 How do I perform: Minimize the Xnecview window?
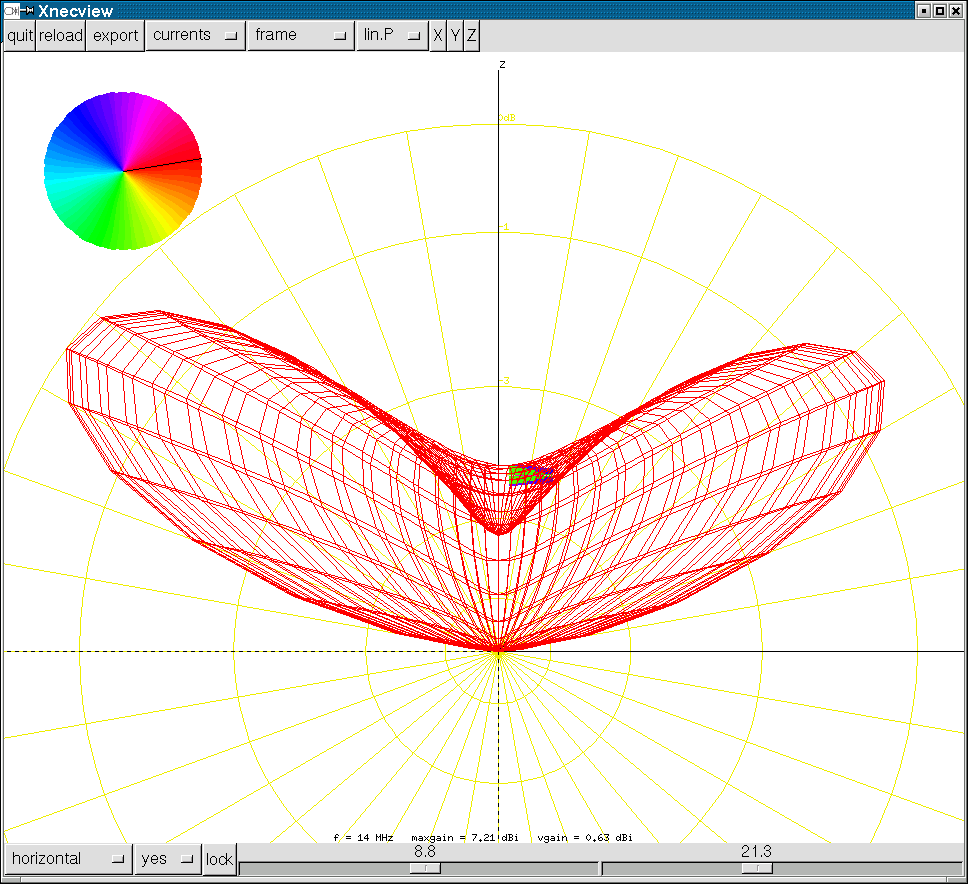(x=924, y=10)
